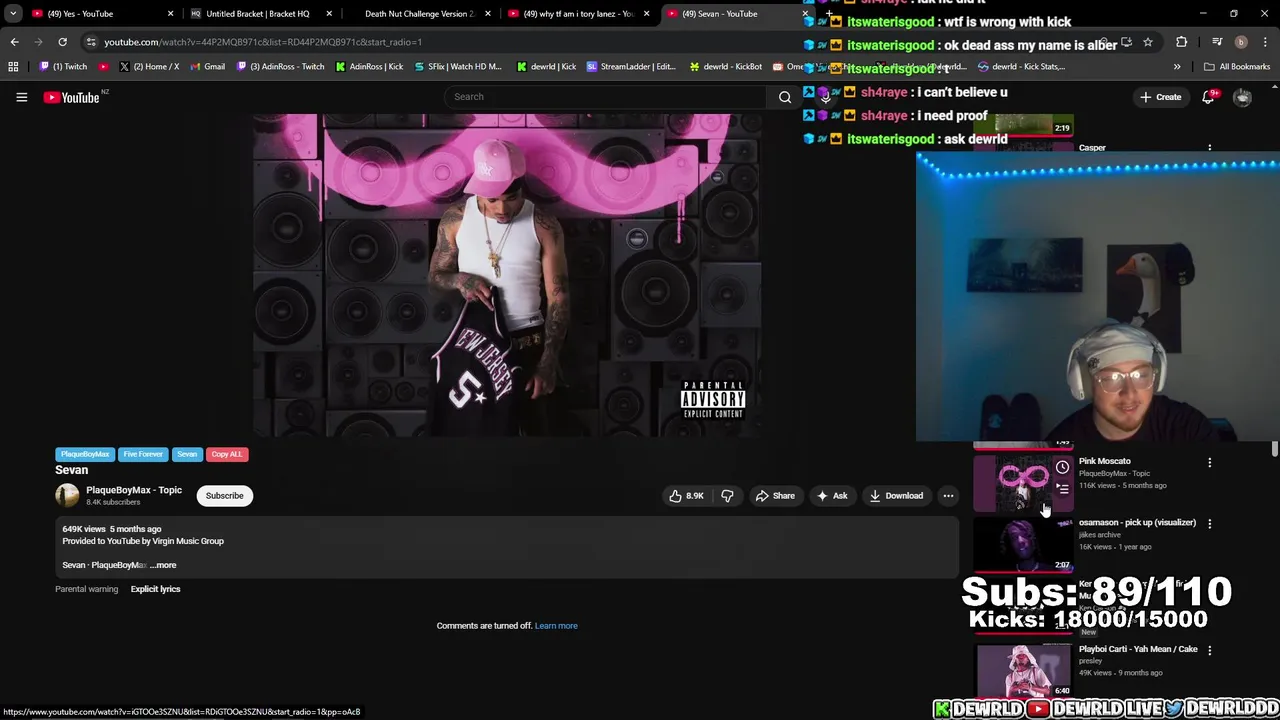Go back in browser history
1280x720 pixels.
[14, 42]
